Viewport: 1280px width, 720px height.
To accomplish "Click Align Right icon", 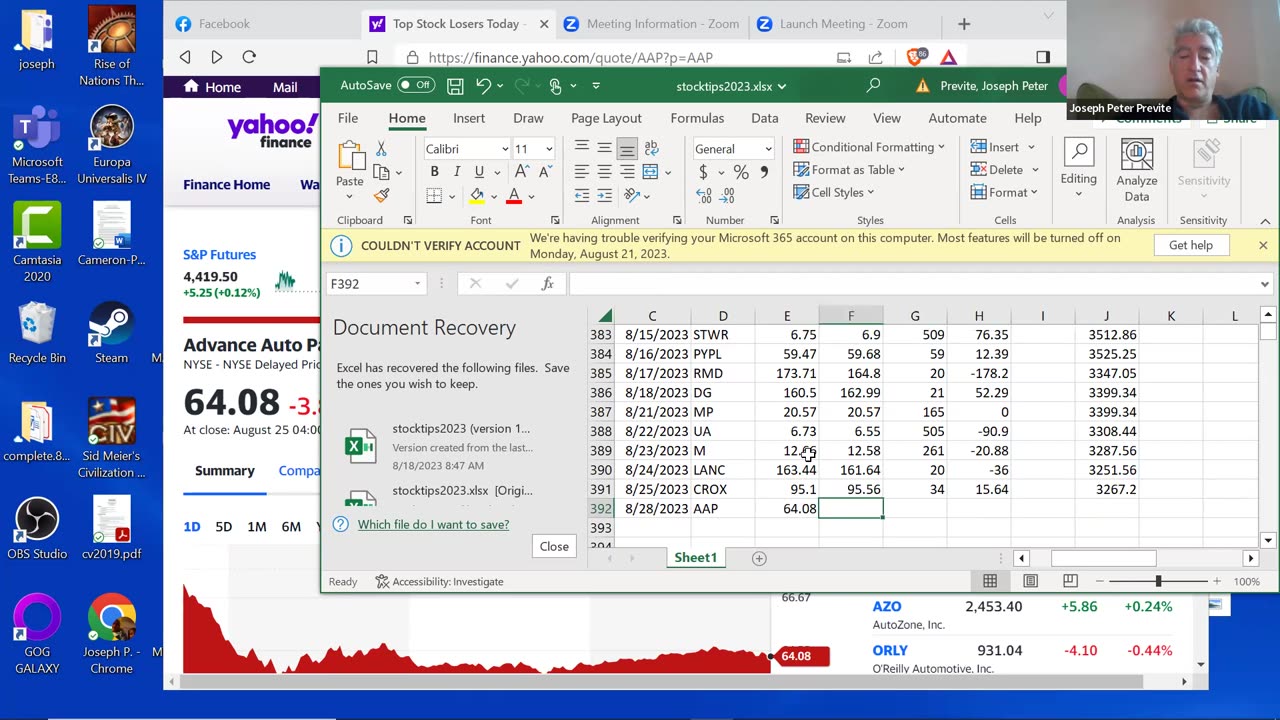I will [x=627, y=172].
